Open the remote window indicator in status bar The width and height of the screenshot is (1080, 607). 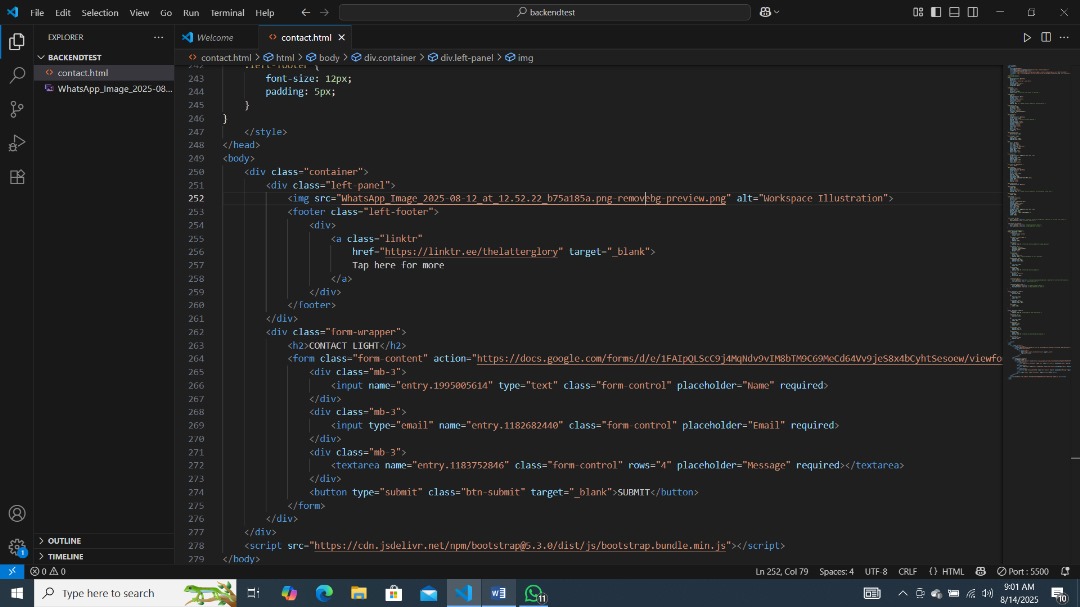coord(12,571)
